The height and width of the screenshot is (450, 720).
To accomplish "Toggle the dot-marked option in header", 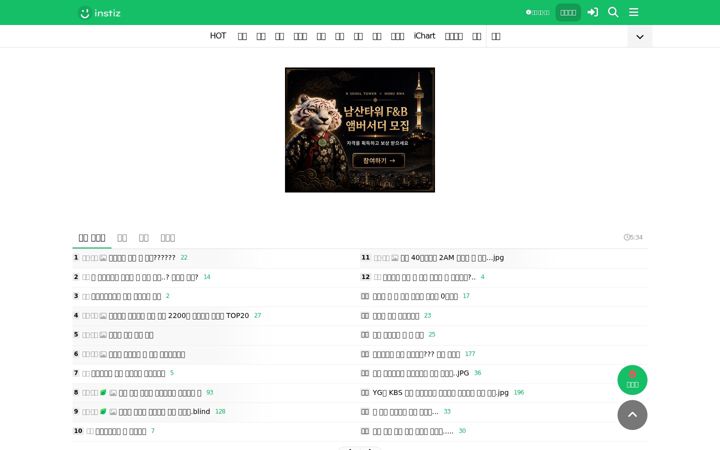I will (x=538, y=12).
